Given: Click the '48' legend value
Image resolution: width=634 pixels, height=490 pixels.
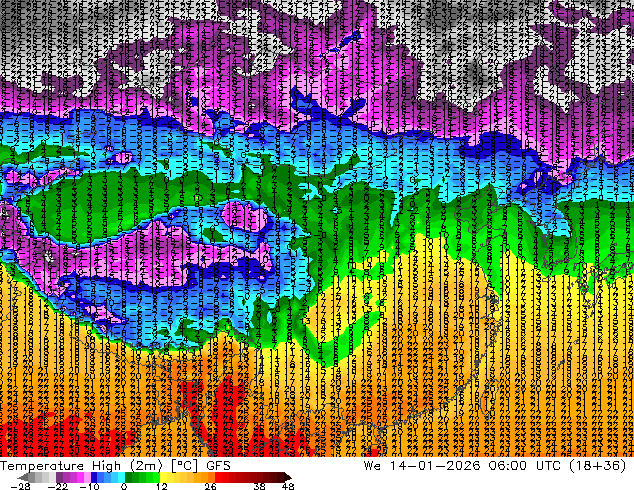Looking at the screenshot, I should [x=288, y=486].
